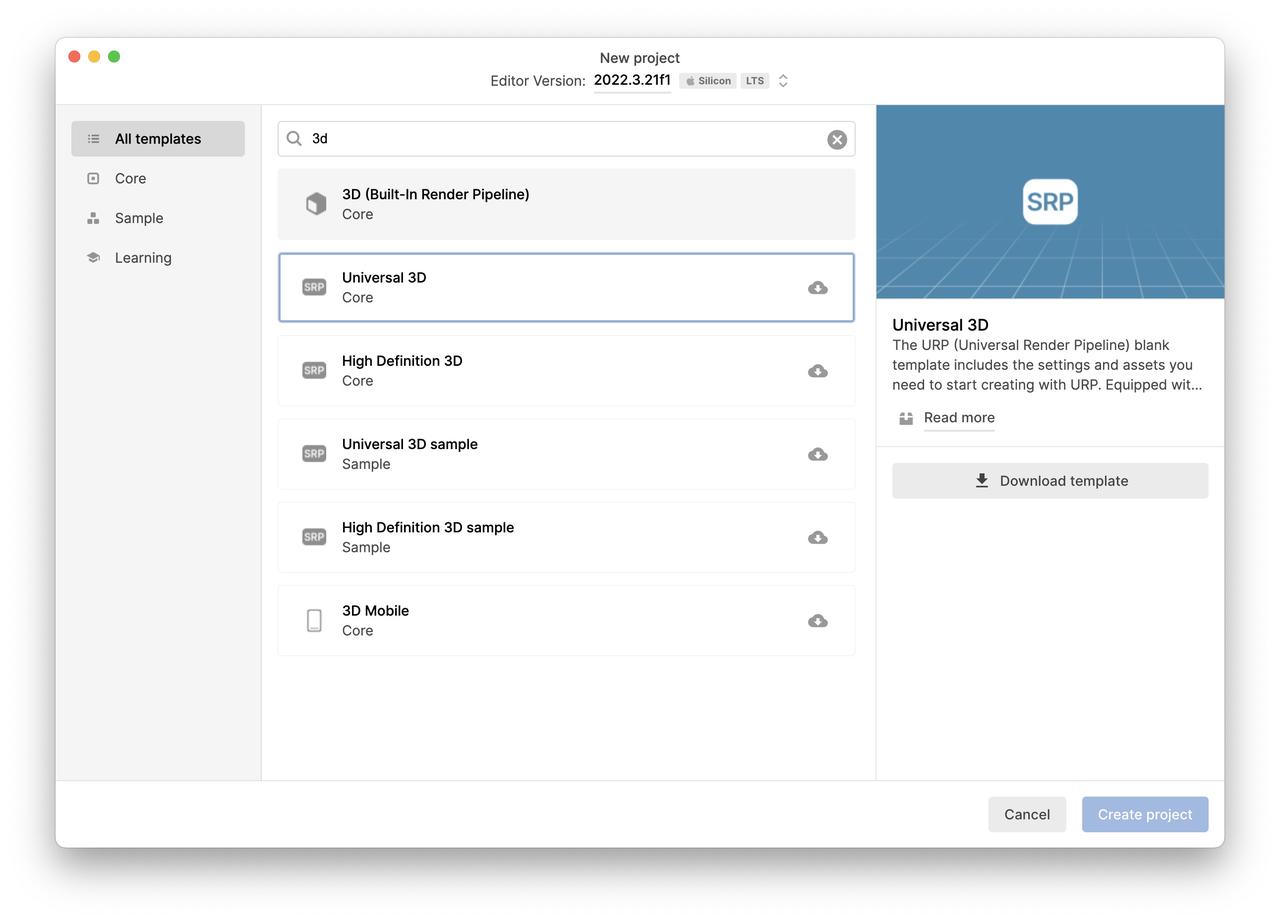This screenshot has width=1280, height=921.
Task: Click the LTS badge
Action: click(x=755, y=81)
